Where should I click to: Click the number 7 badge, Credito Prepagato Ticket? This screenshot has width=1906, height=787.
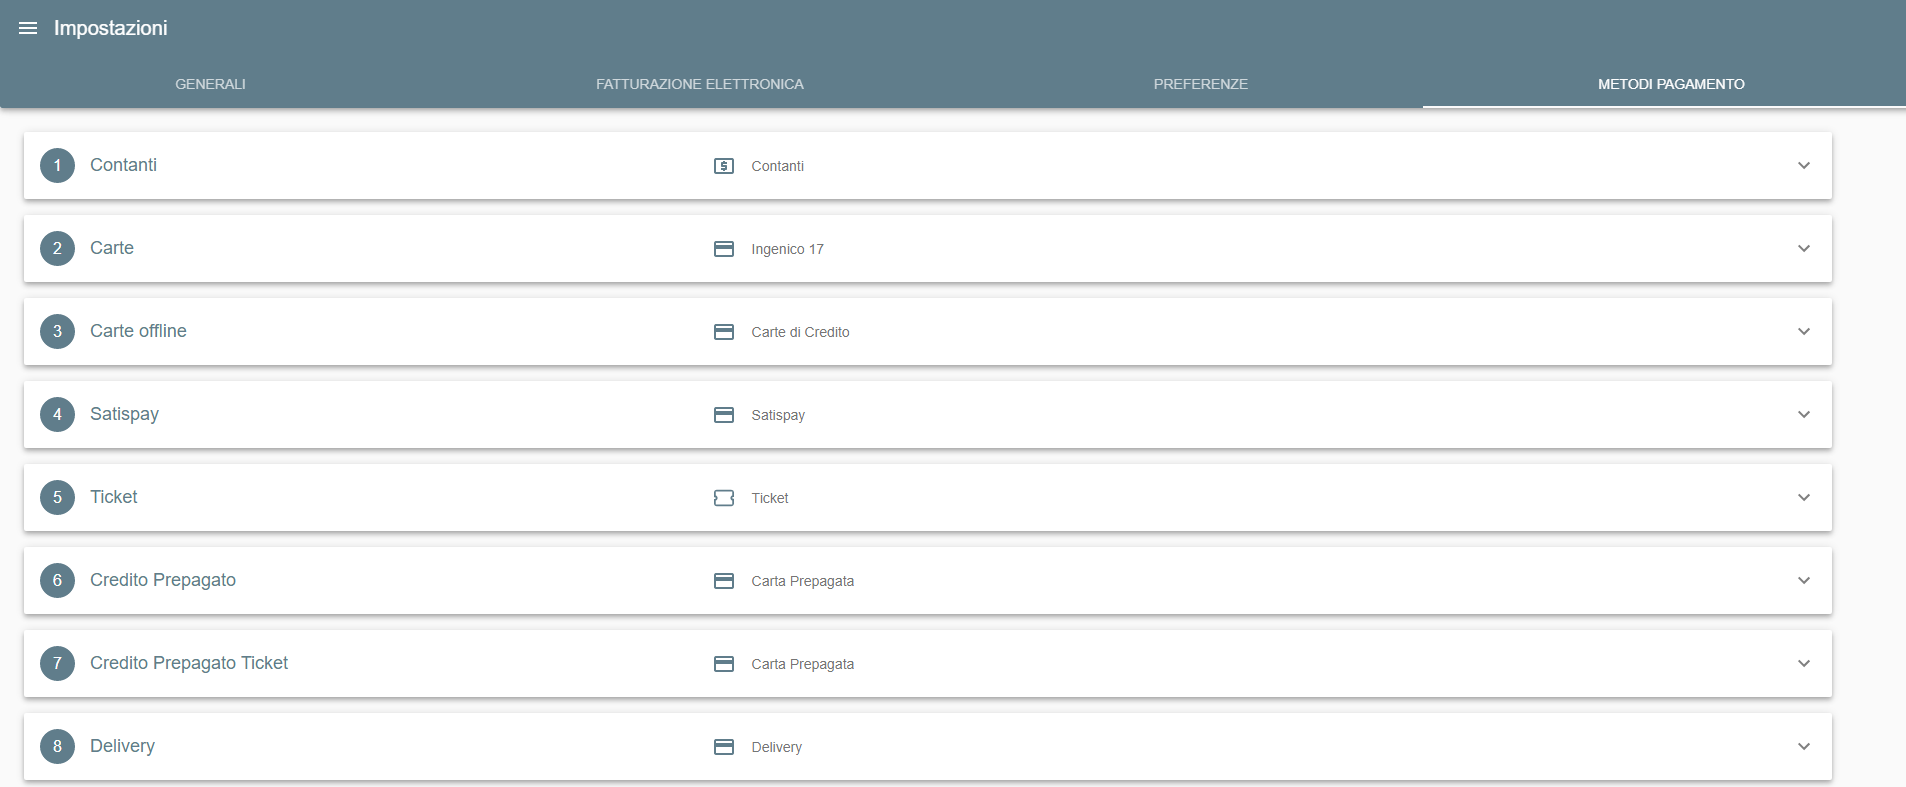pyautogui.click(x=57, y=663)
